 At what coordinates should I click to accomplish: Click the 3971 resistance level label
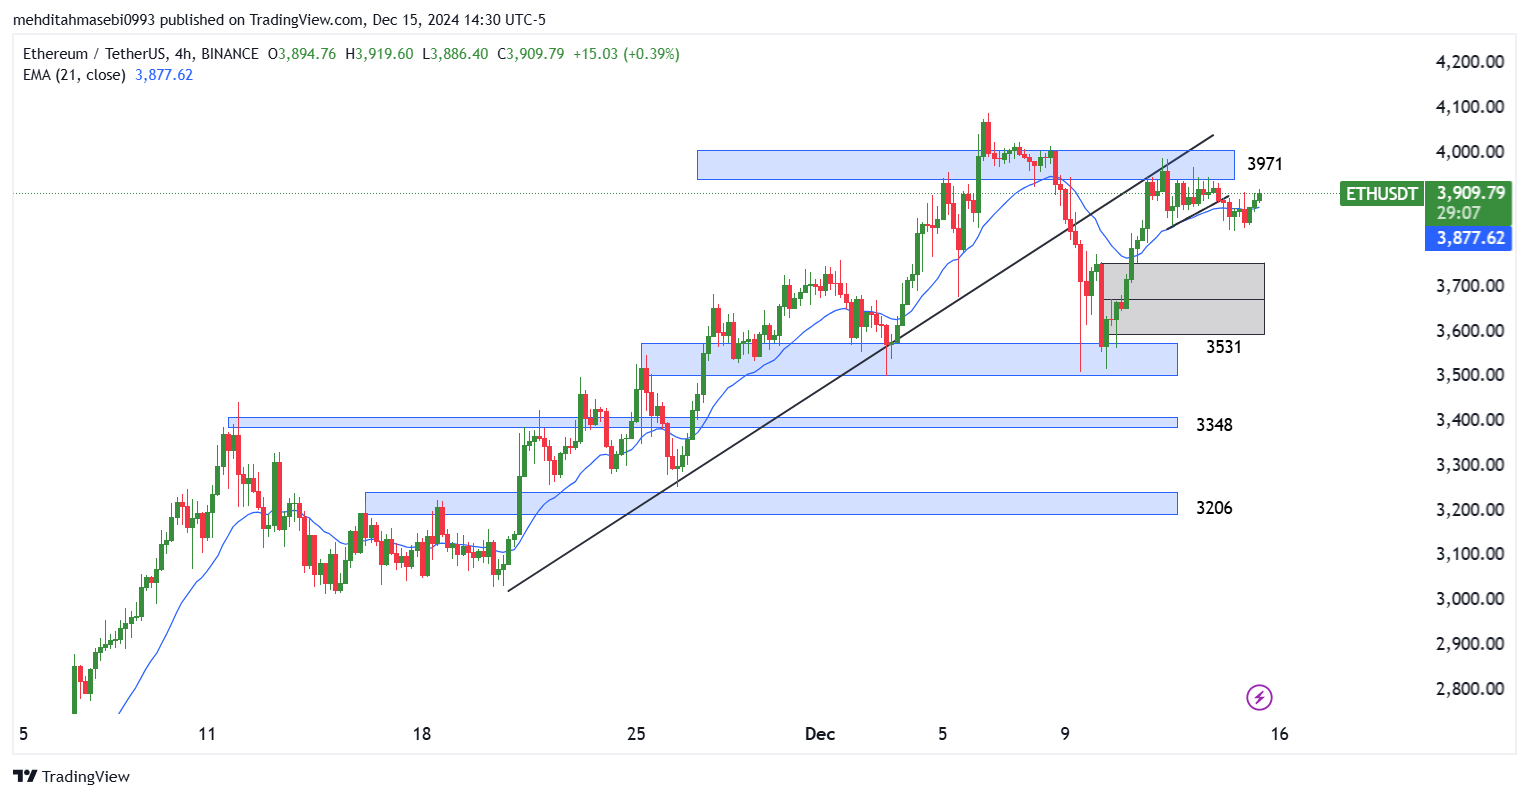coord(1264,164)
